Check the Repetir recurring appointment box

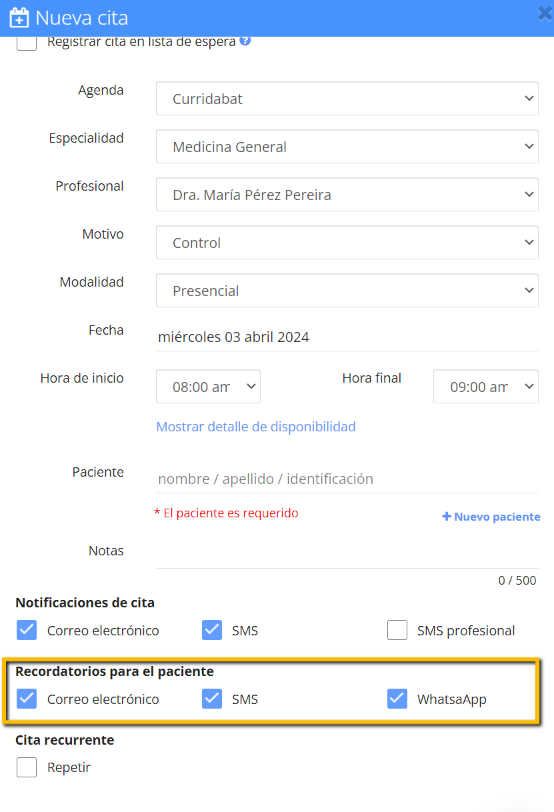tap(26, 767)
